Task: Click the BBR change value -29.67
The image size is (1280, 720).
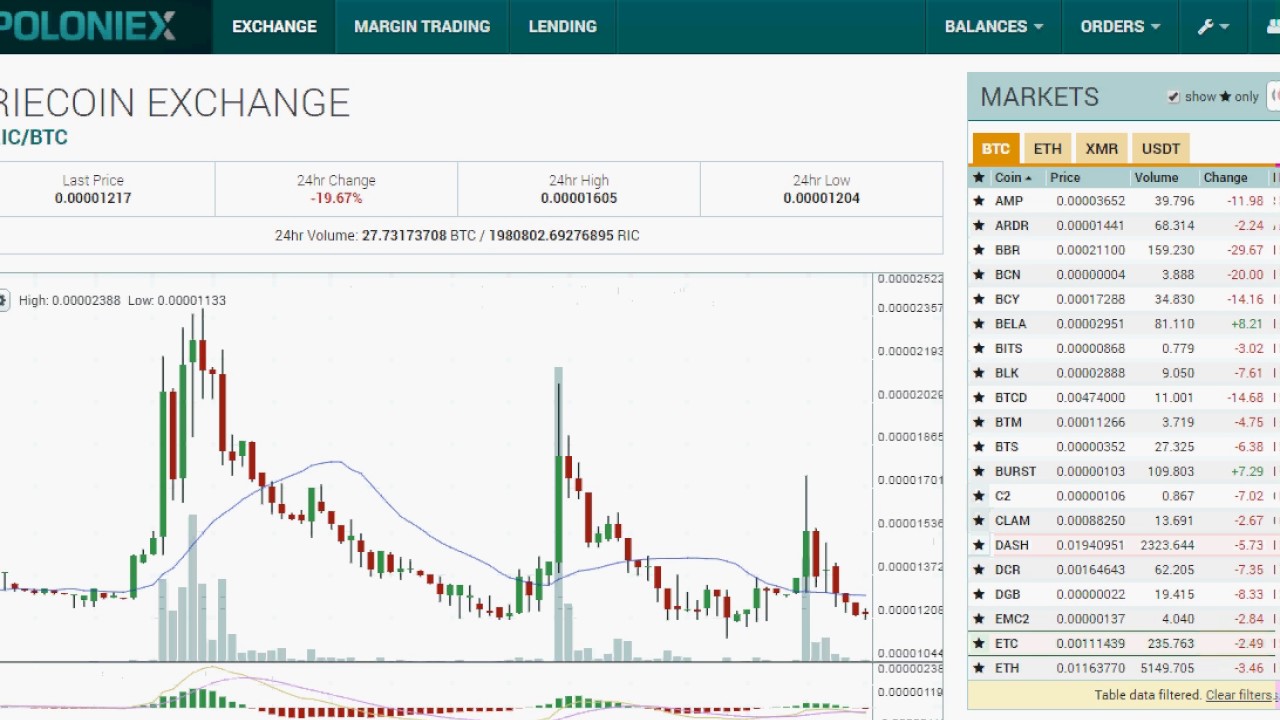Action: pyautogui.click(x=1245, y=250)
